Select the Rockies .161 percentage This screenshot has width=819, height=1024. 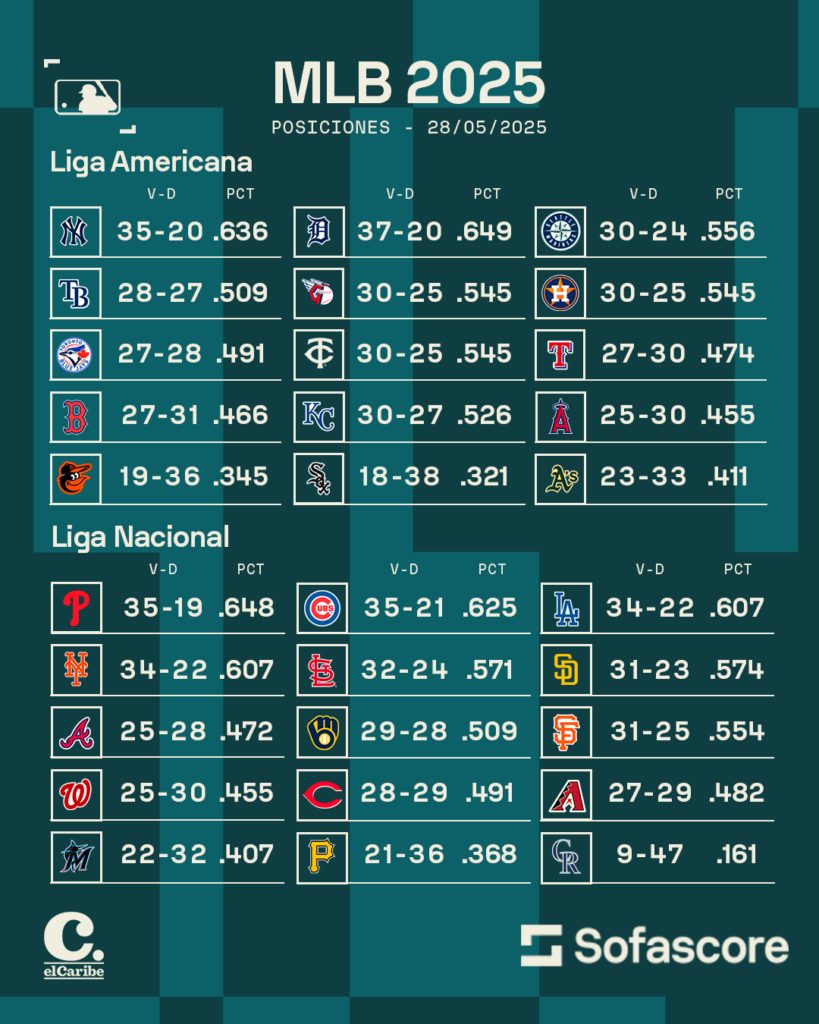[x=737, y=854]
